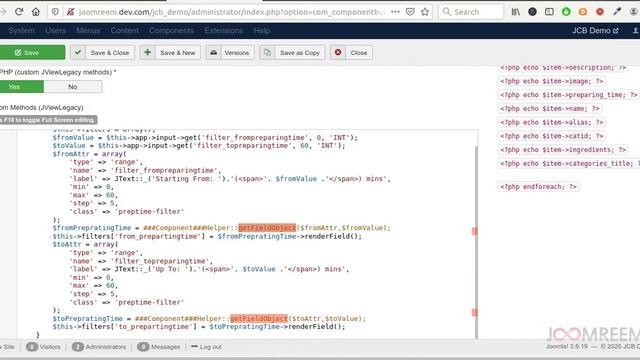Open the eyedropper color picker extension
Screen dimensions: 640x360
click(617, 12)
